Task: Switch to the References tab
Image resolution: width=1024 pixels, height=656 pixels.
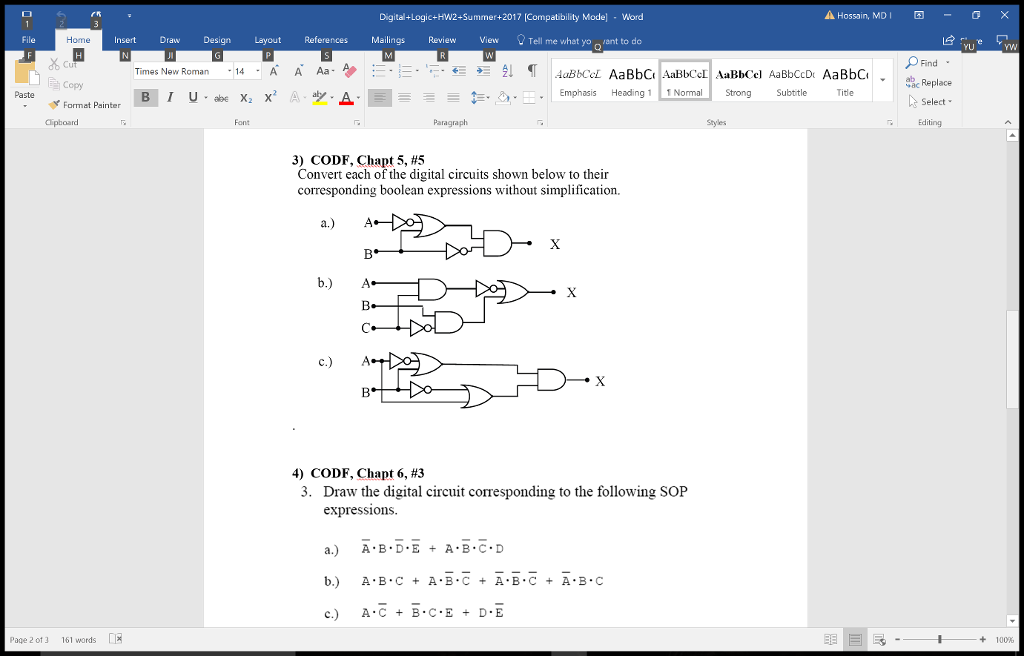Action: 326,41
